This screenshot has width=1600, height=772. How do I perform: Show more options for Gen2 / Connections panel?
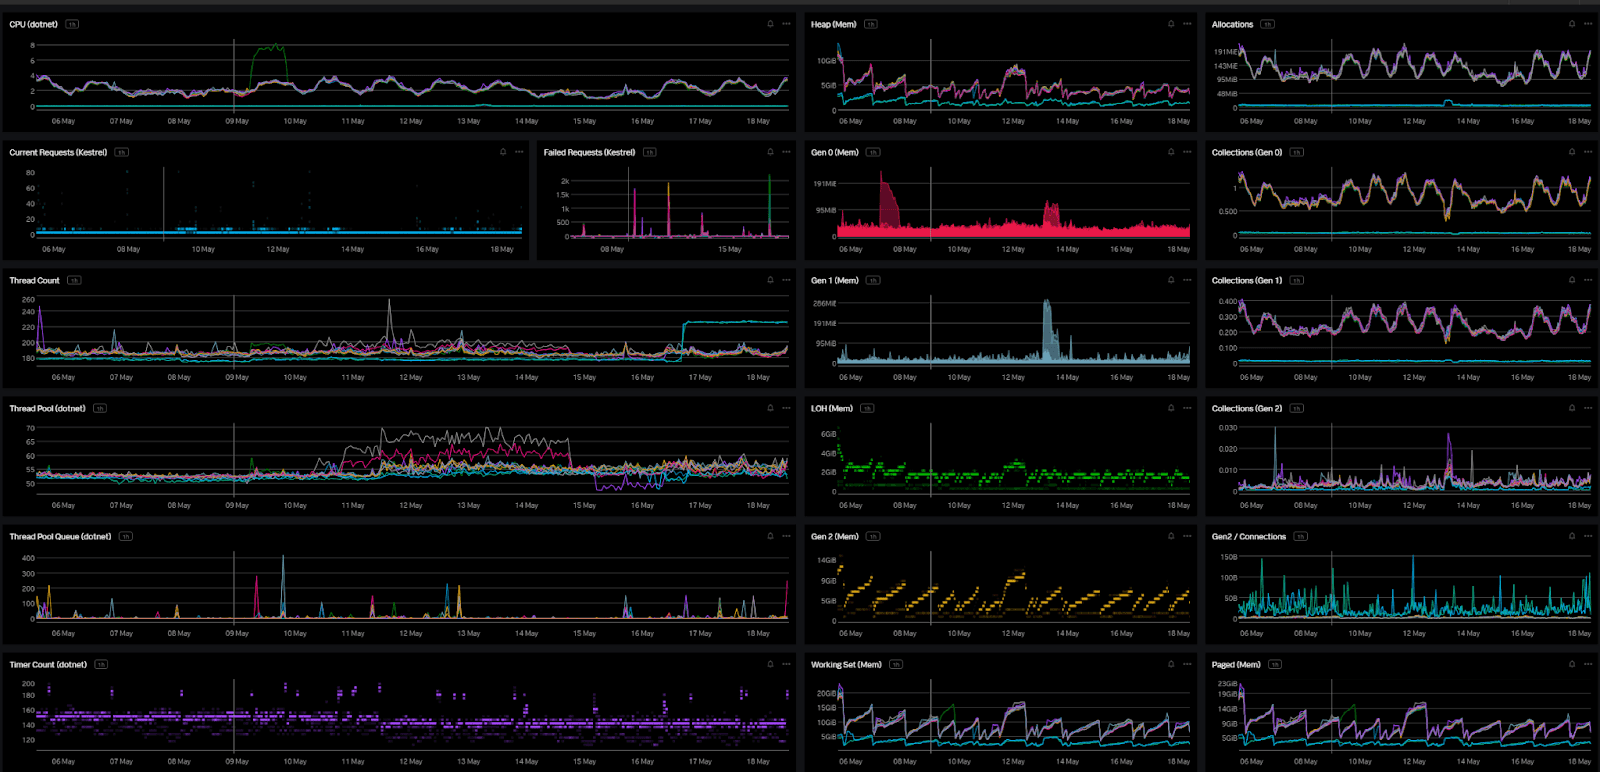click(1588, 536)
